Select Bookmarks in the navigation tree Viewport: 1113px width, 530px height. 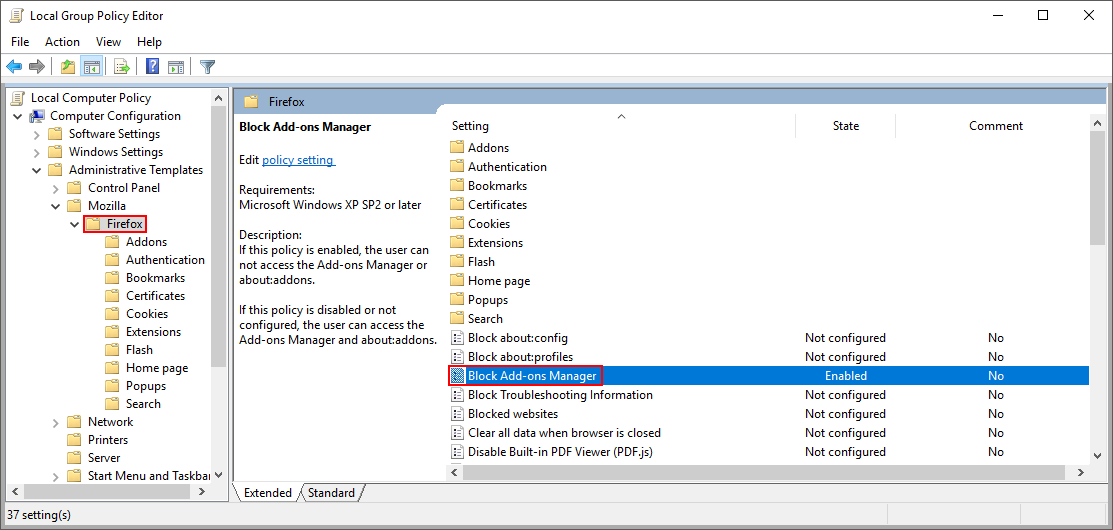155,278
